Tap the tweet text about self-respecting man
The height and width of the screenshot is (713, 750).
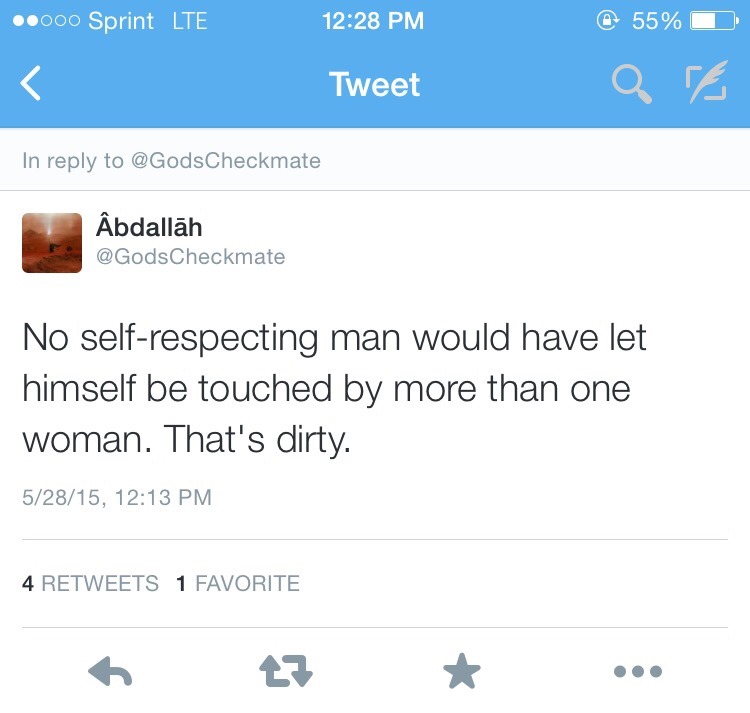334,388
